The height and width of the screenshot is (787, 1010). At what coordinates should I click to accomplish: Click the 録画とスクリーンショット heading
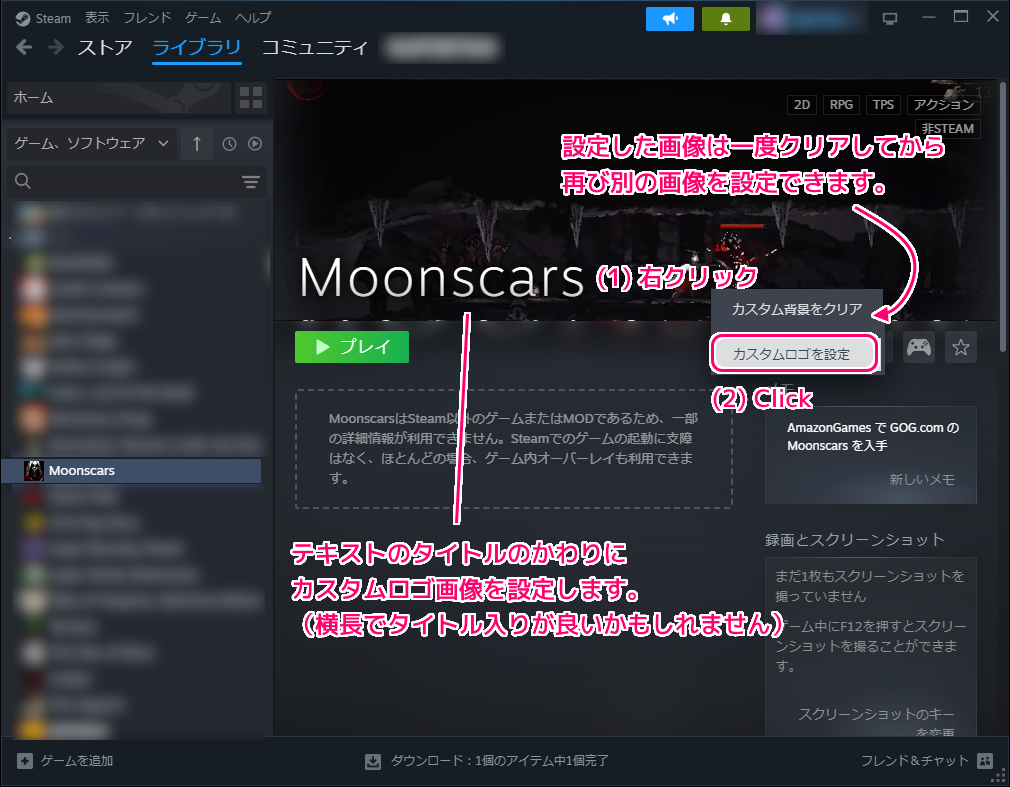(854, 540)
